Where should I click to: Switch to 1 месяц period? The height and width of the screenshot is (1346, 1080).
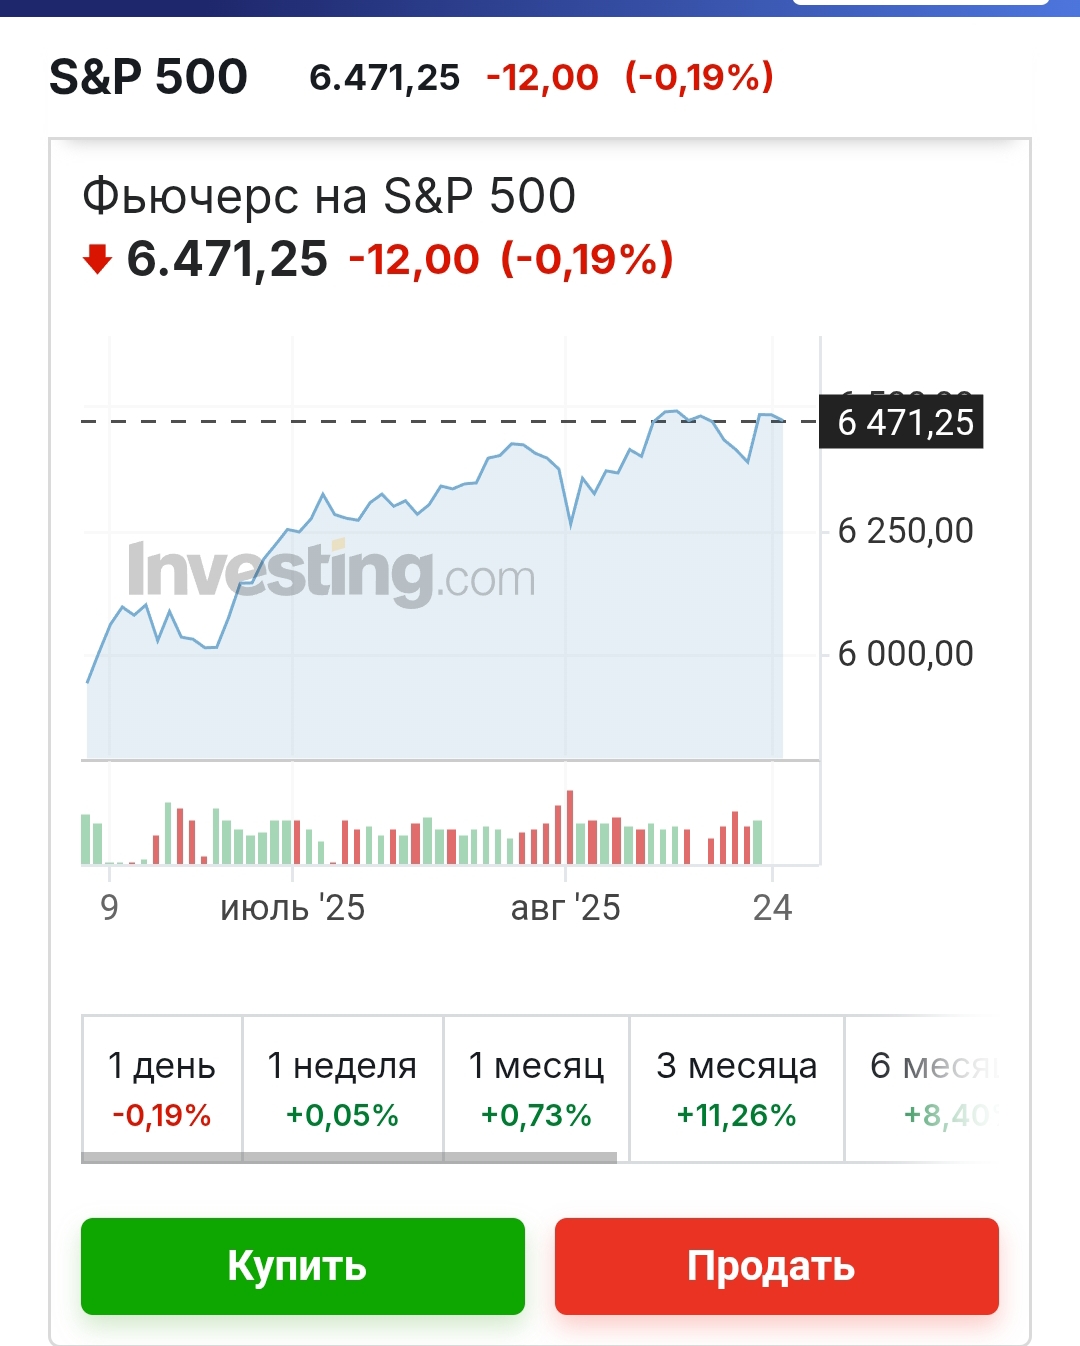coord(536,1088)
